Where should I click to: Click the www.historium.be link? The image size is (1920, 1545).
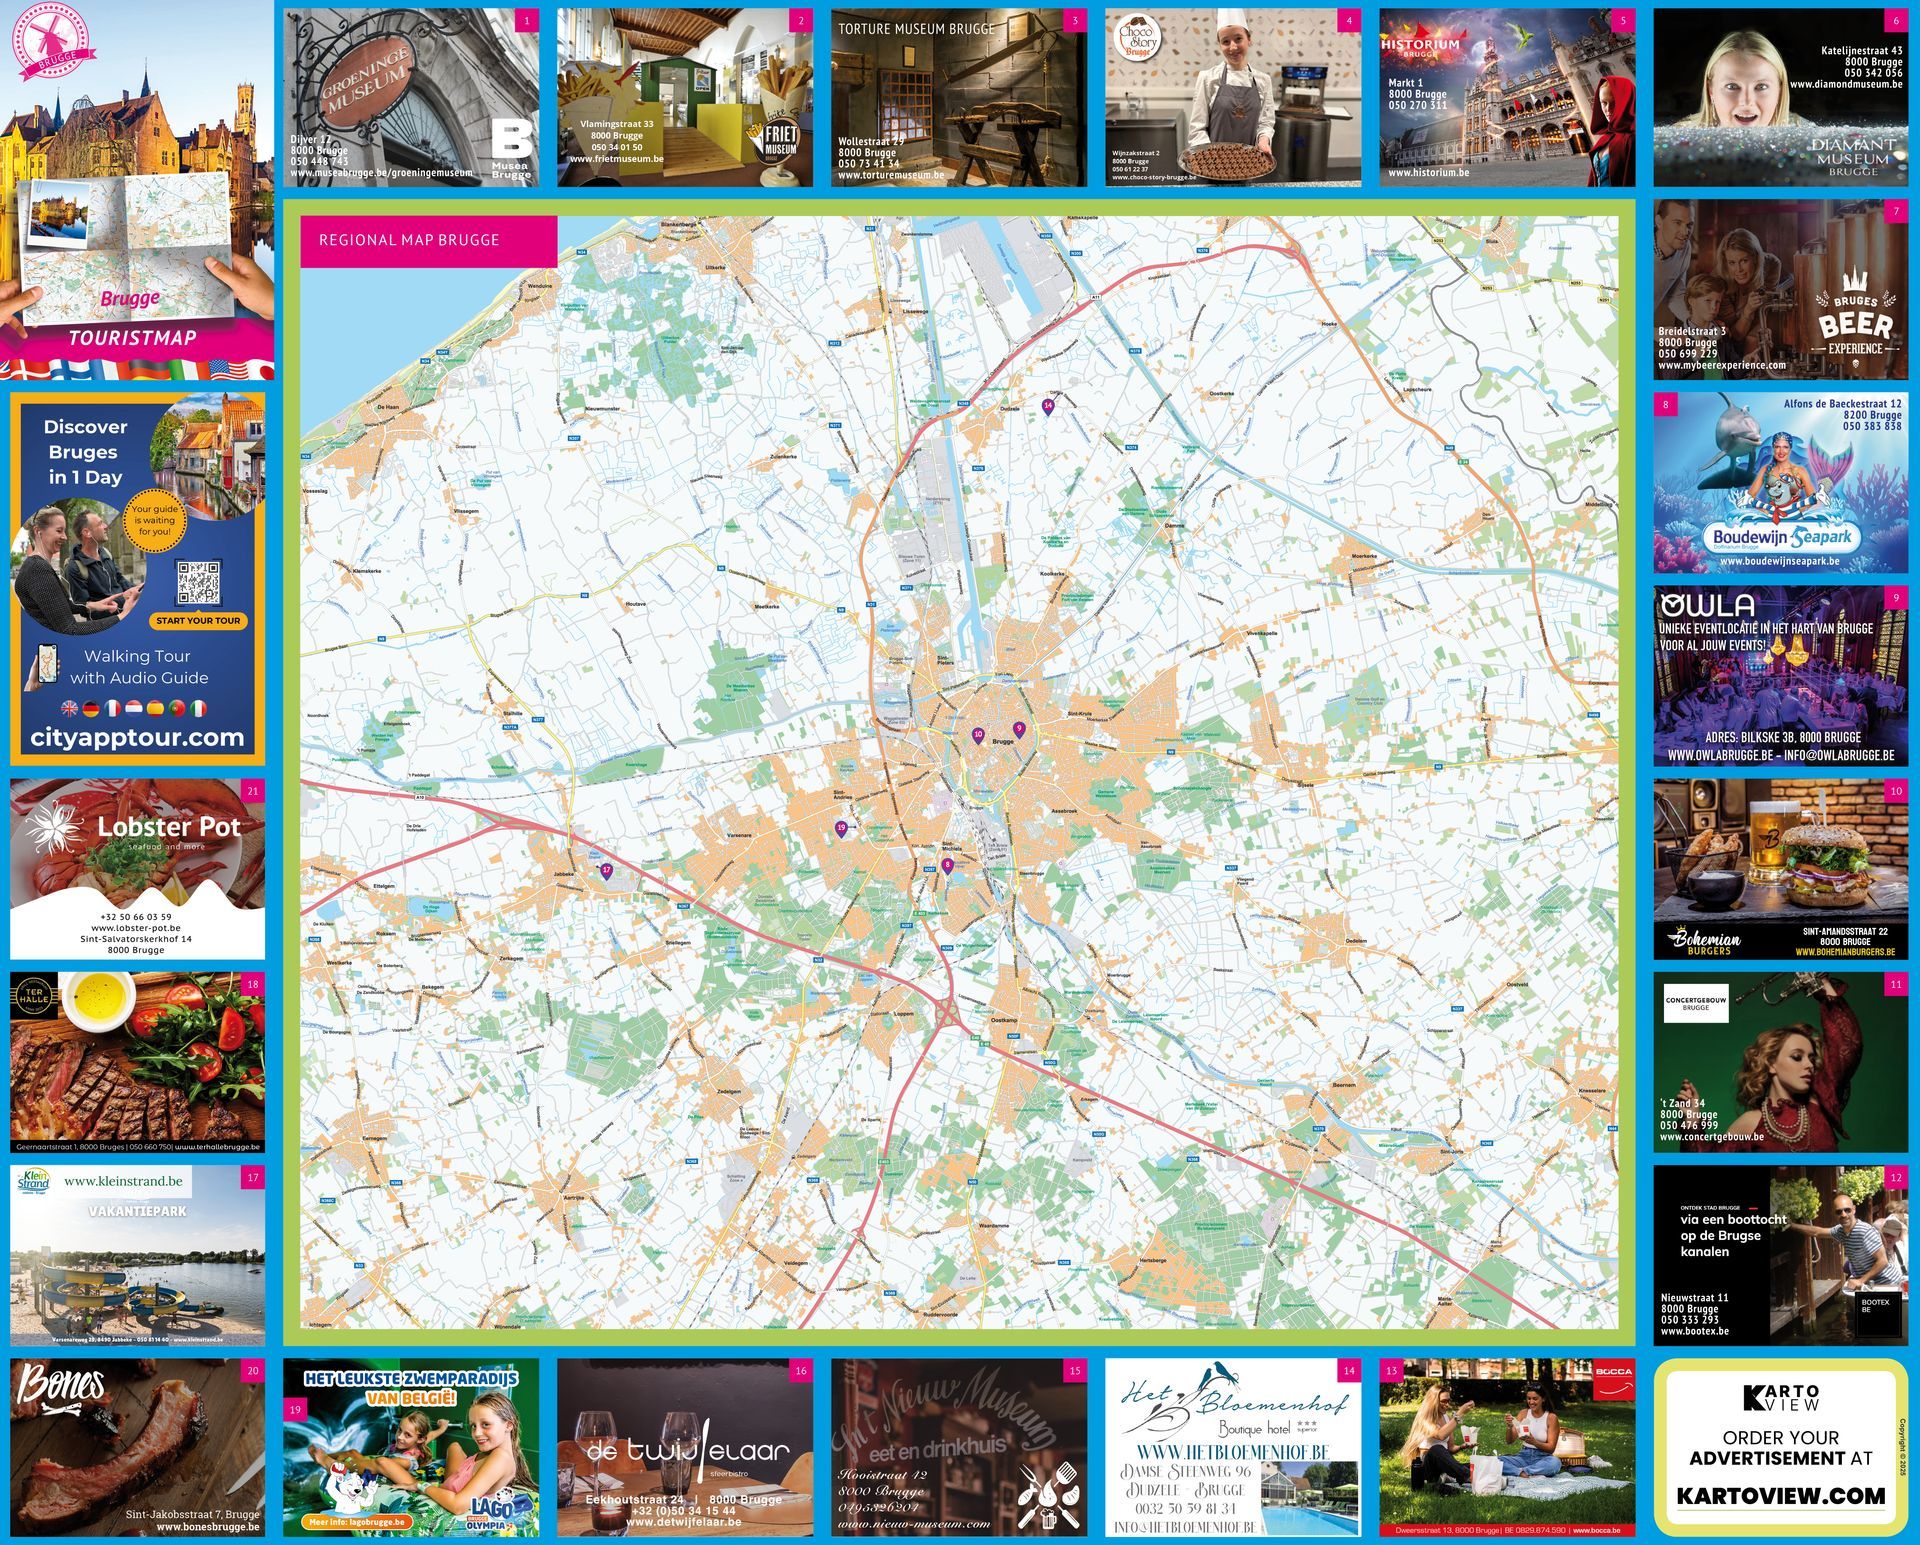pos(1428,172)
